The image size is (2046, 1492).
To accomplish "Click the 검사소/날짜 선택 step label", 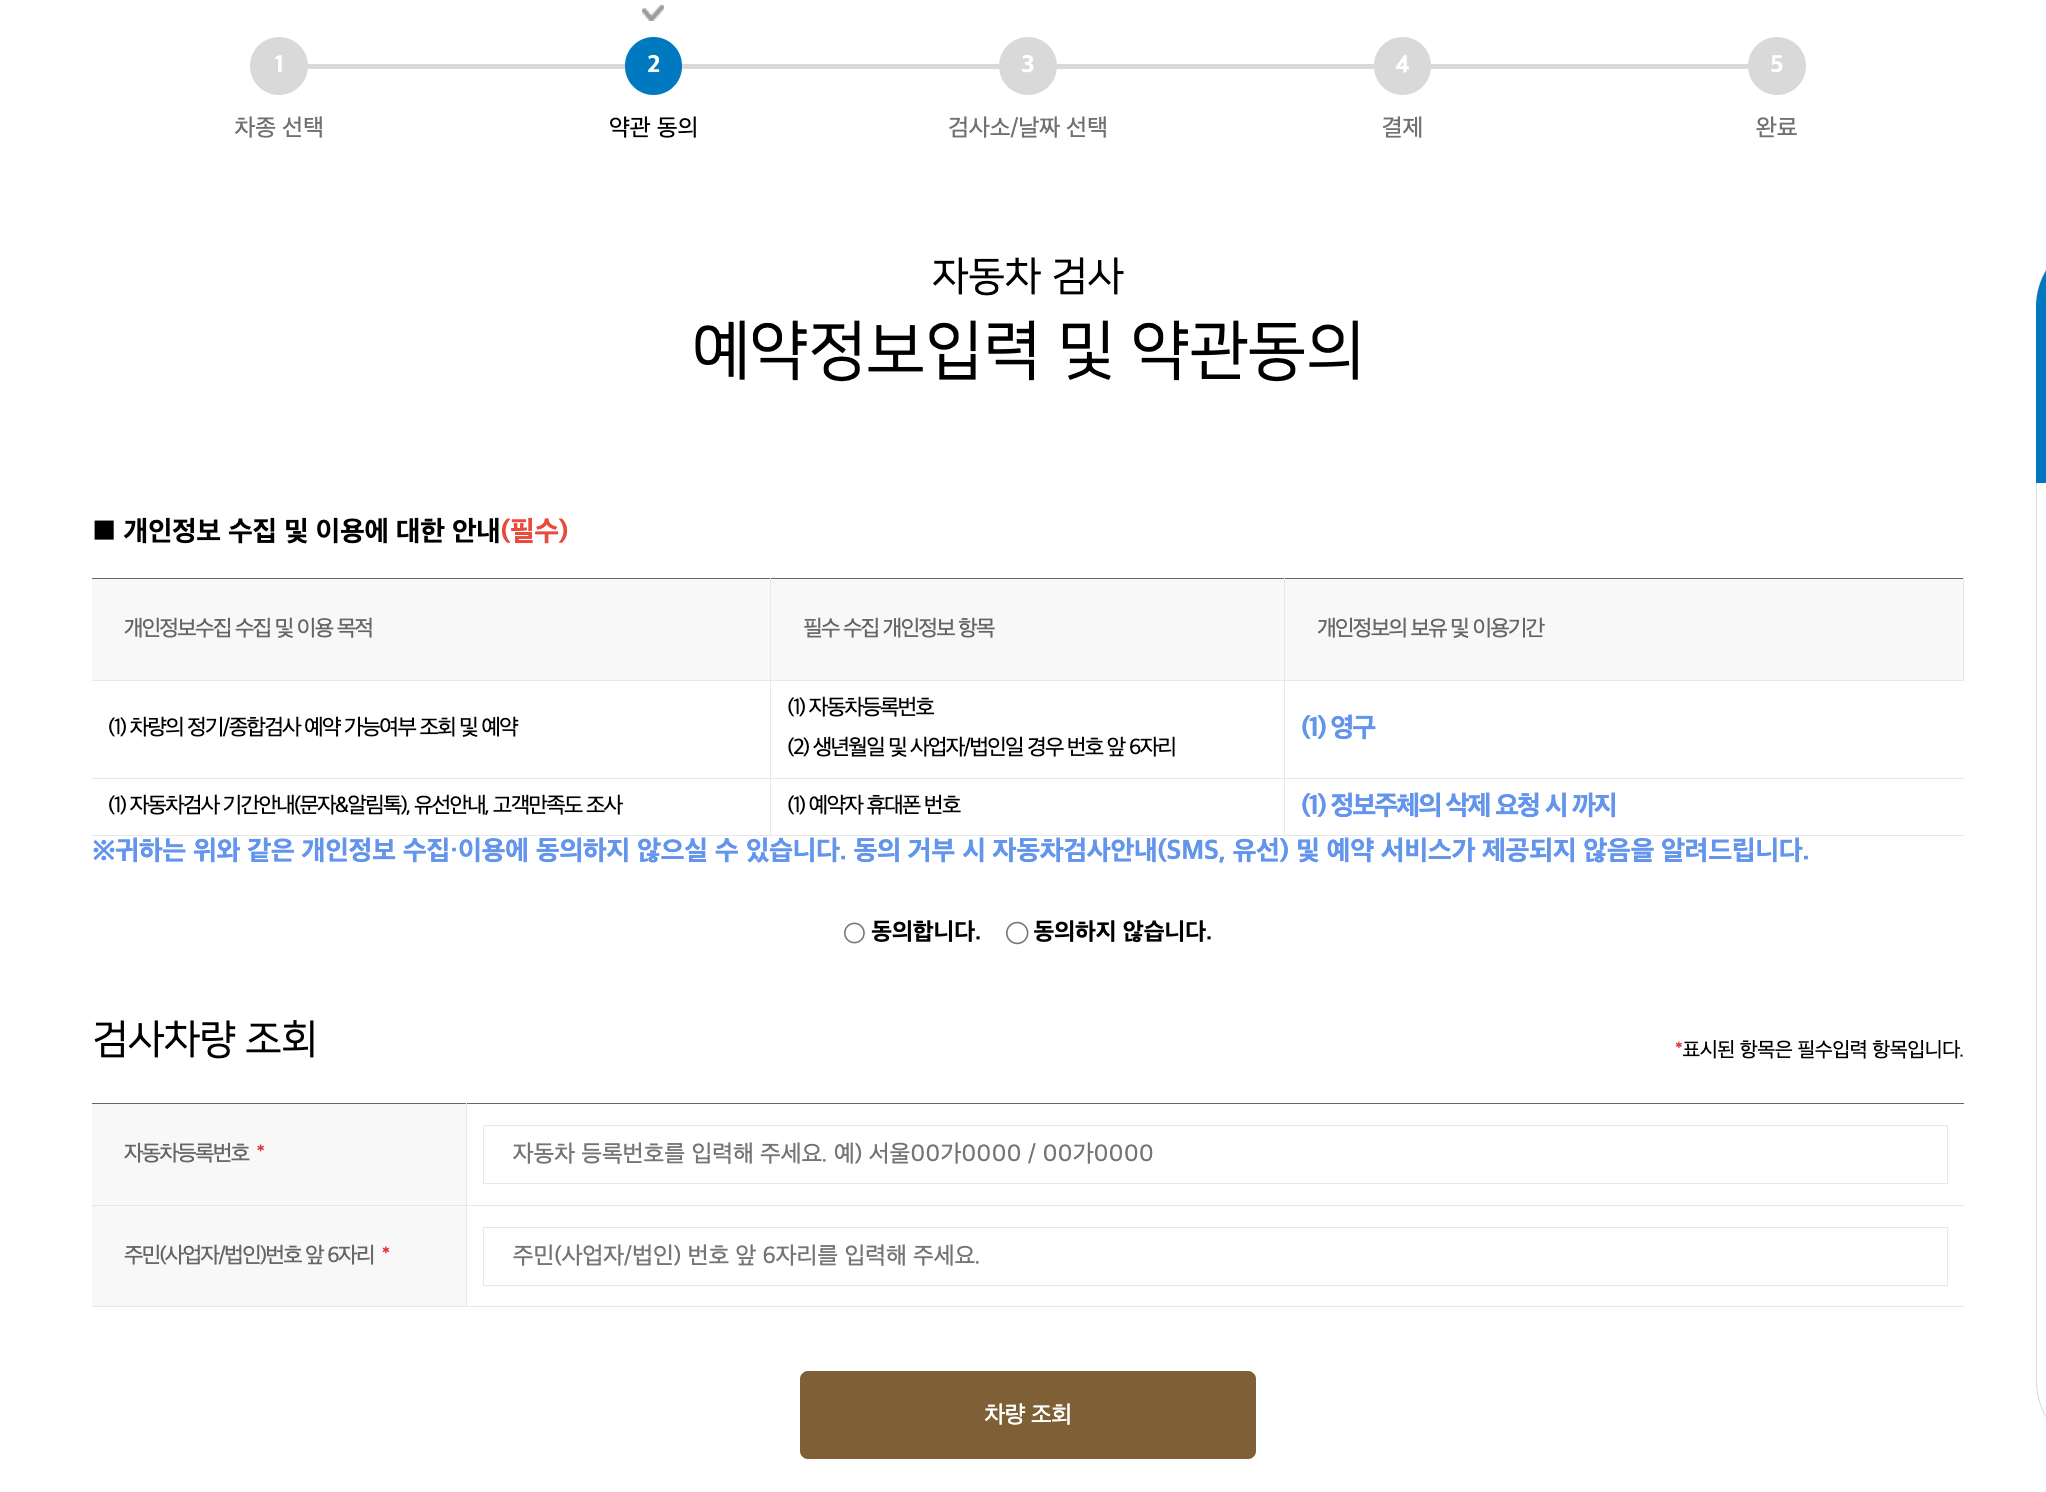I will point(1027,127).
